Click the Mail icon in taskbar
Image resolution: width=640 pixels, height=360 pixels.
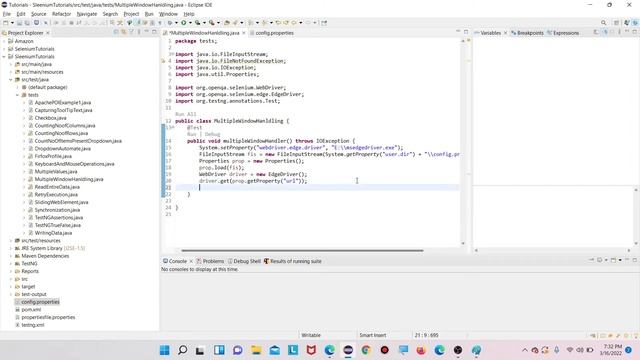pos(274,350)
